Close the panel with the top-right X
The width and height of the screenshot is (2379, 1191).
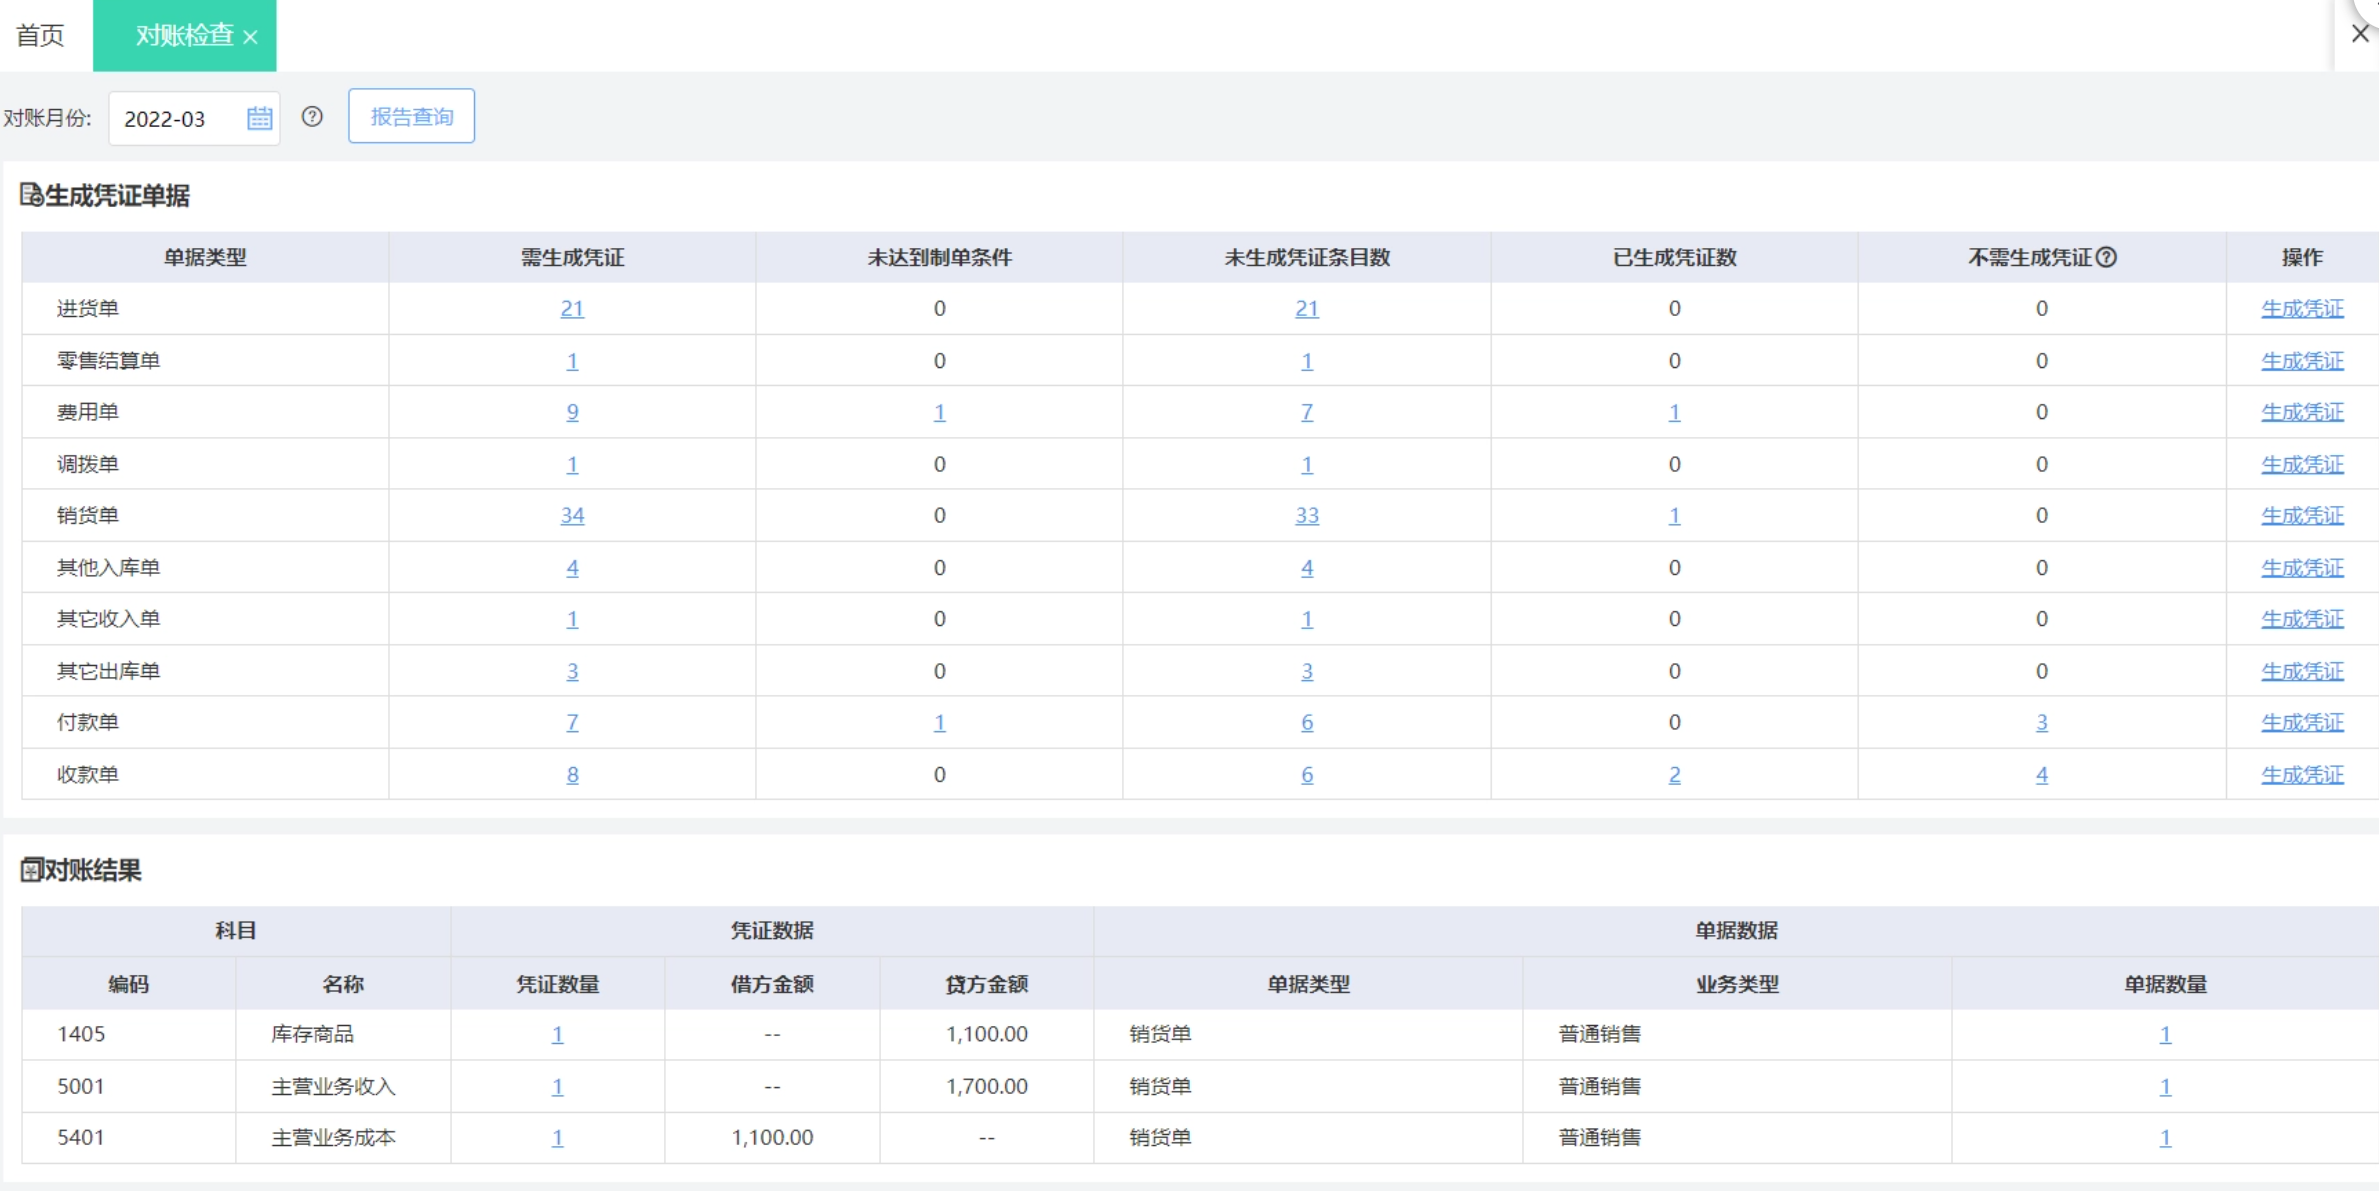(x=2360, y=34)
